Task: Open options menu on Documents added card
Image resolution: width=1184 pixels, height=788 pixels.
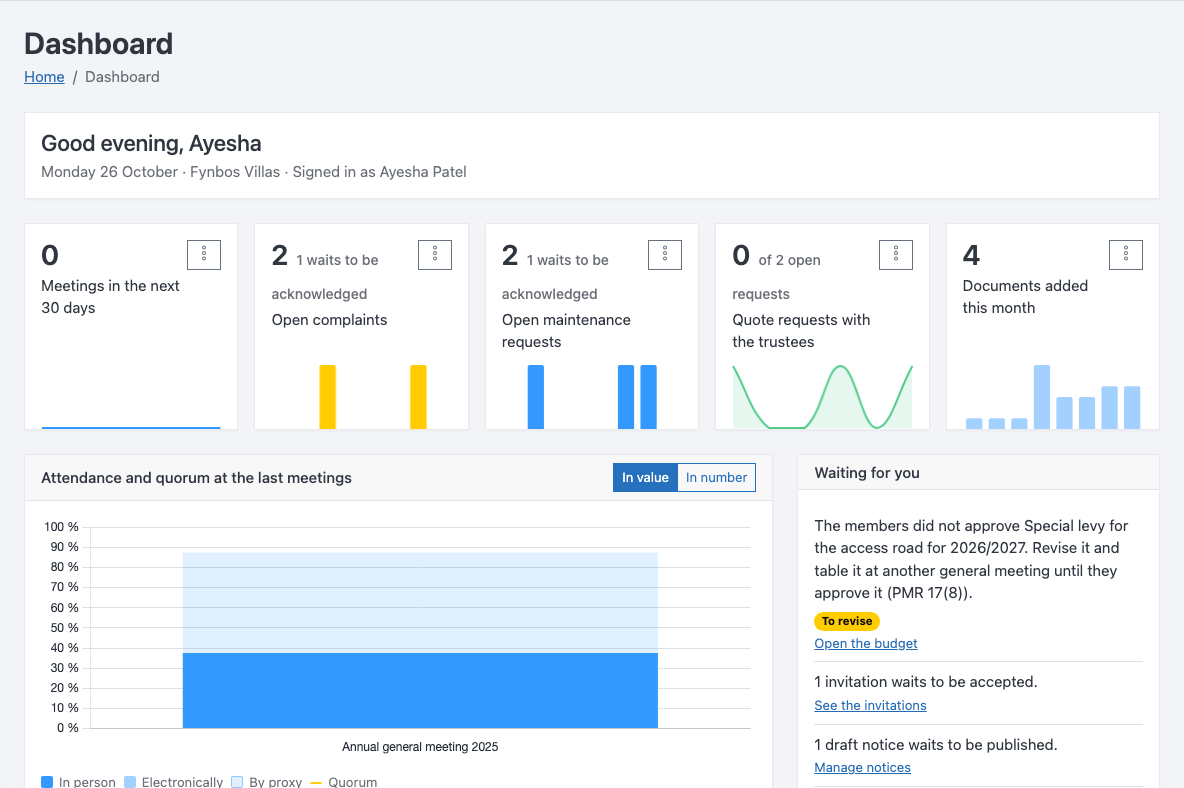Action: coord(1126,255)
